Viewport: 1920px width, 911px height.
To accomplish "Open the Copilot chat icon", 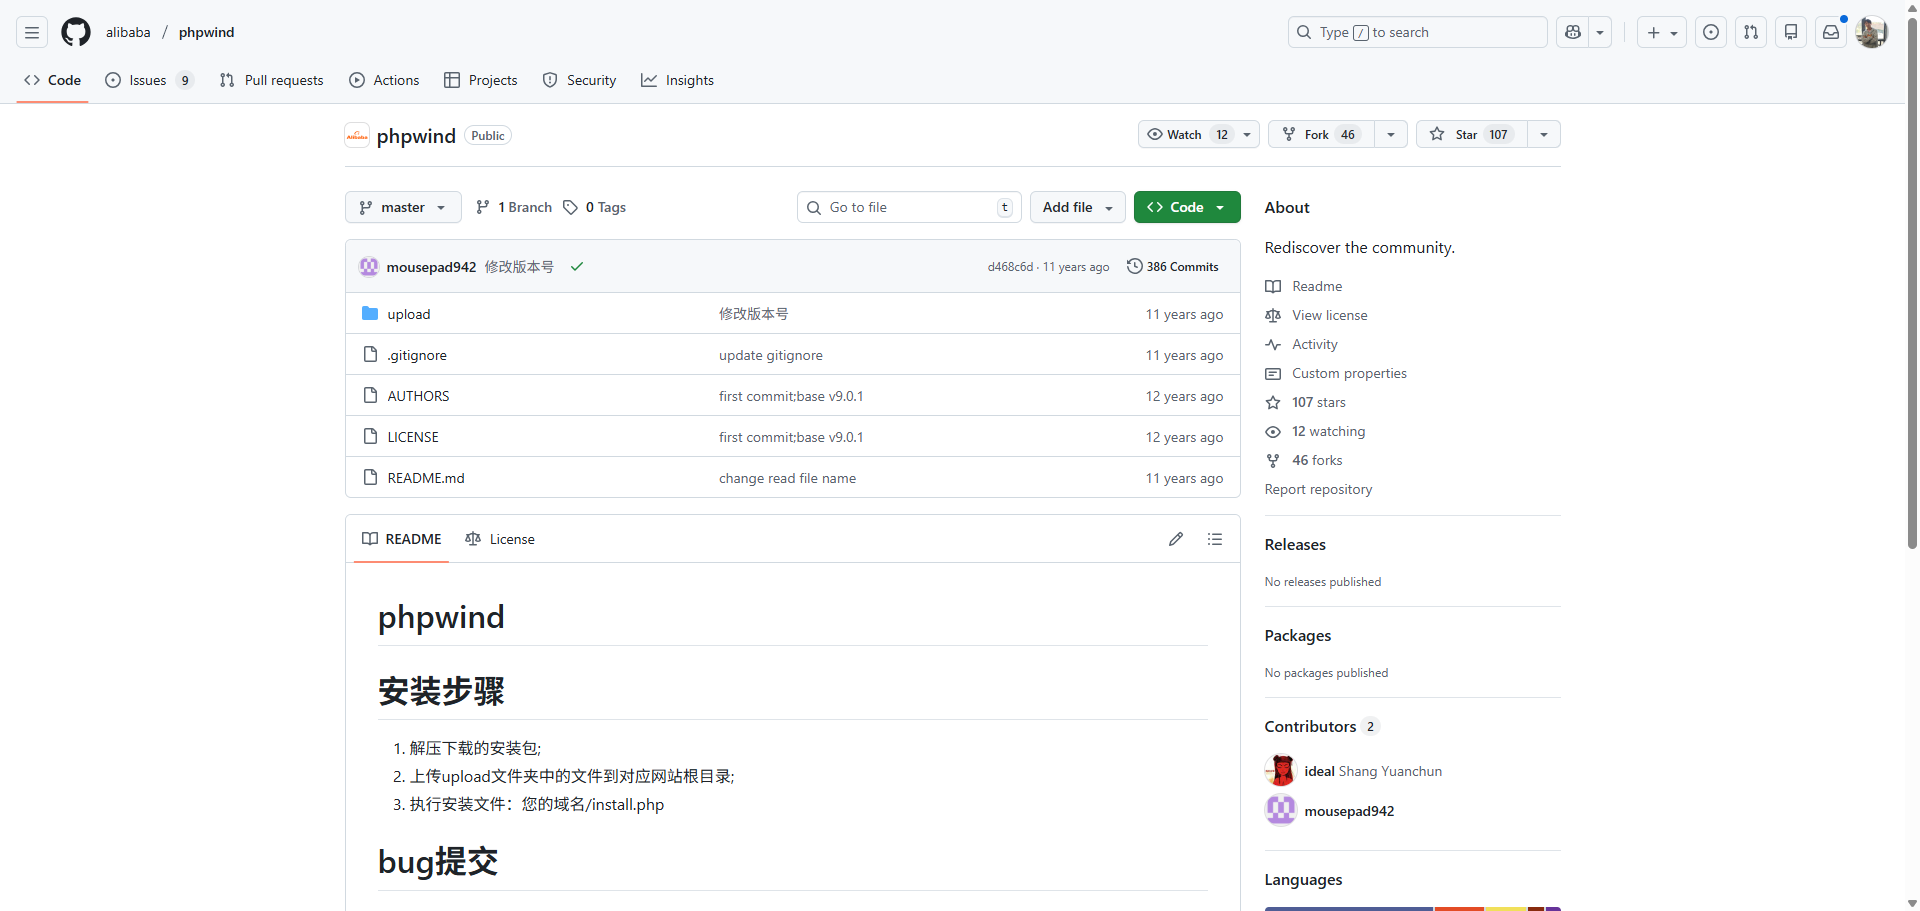I will (1573, 32).
